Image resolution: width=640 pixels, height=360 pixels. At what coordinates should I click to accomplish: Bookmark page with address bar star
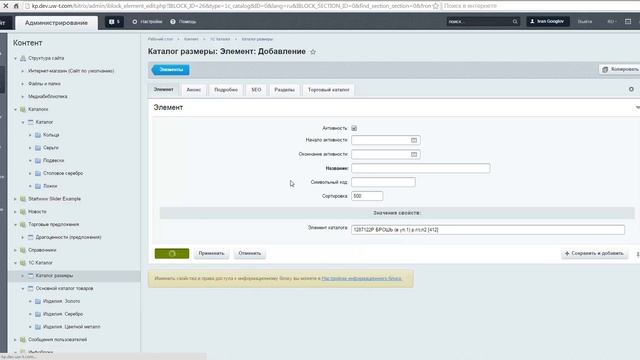[436, 6]
